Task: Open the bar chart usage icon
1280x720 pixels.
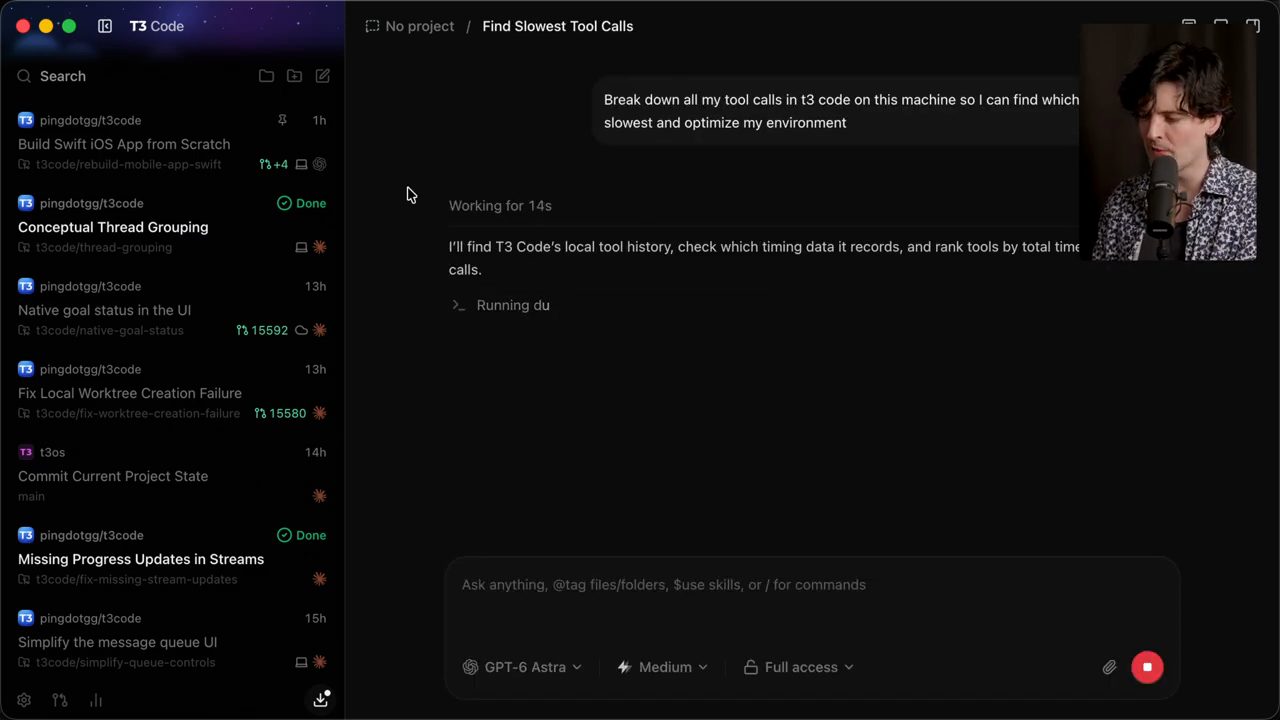Action: [x=96, y=700]
